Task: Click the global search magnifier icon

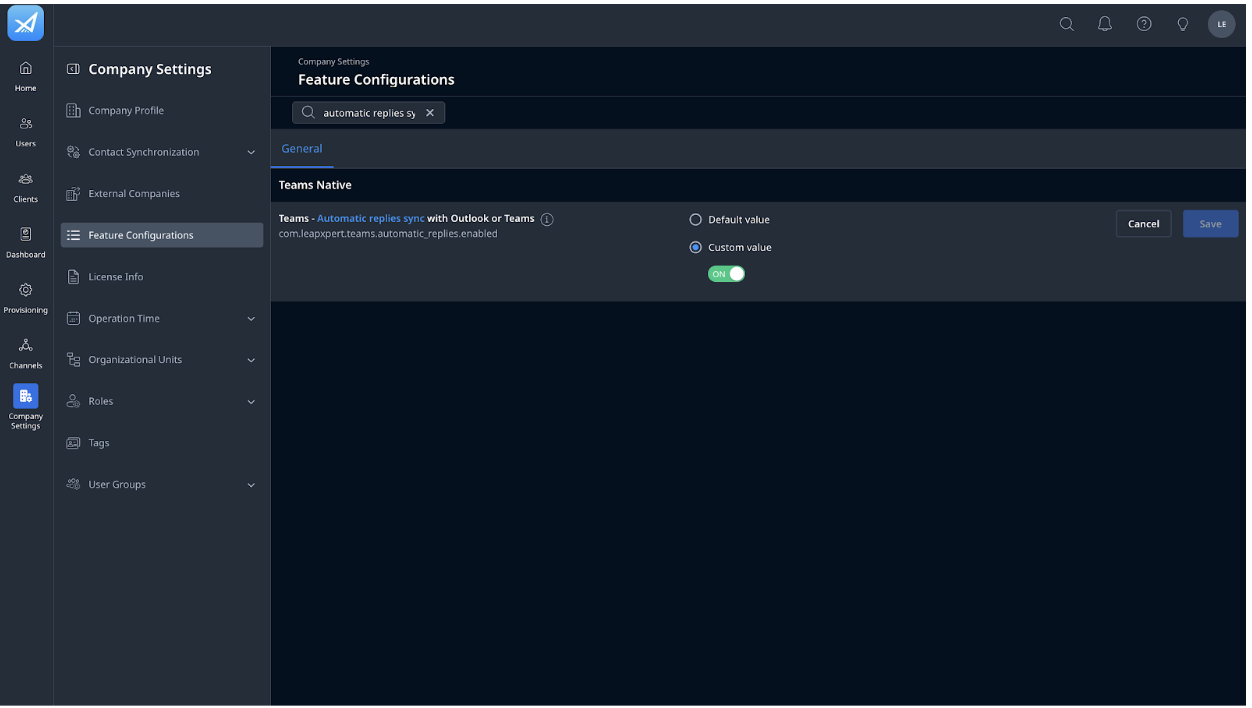Action: tap(1067, 24)
